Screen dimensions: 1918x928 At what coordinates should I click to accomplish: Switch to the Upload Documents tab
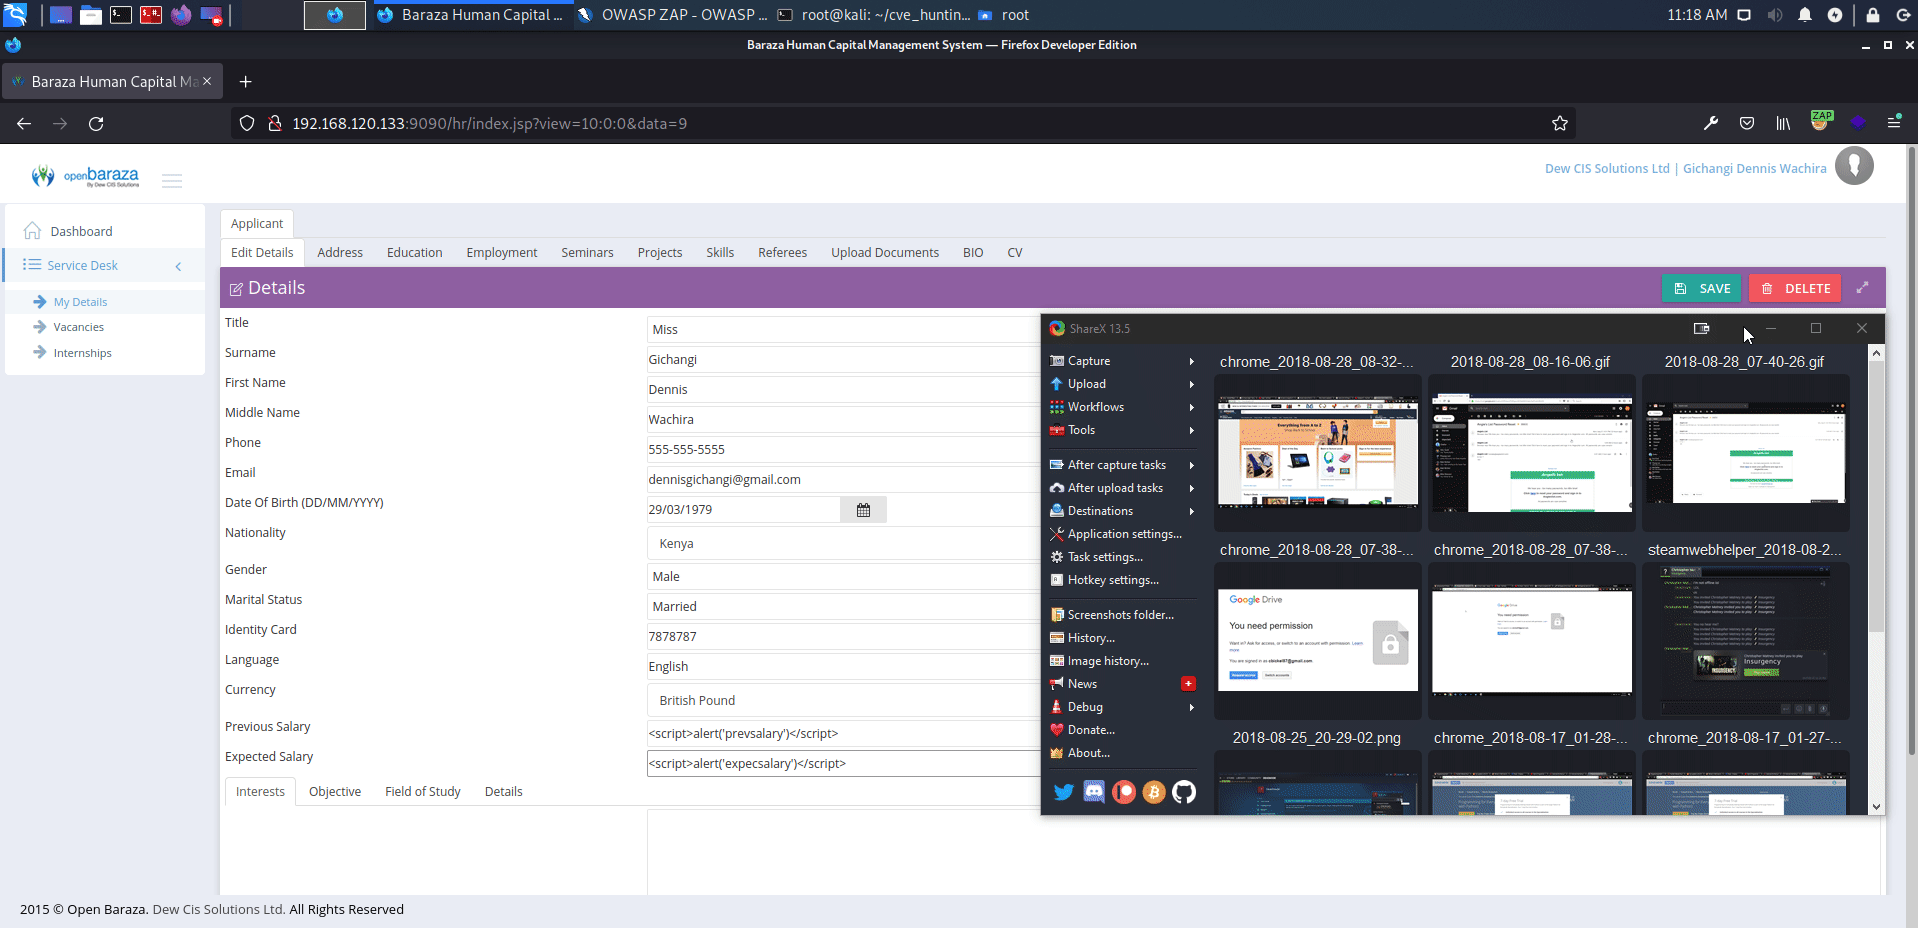click(885, 253)
